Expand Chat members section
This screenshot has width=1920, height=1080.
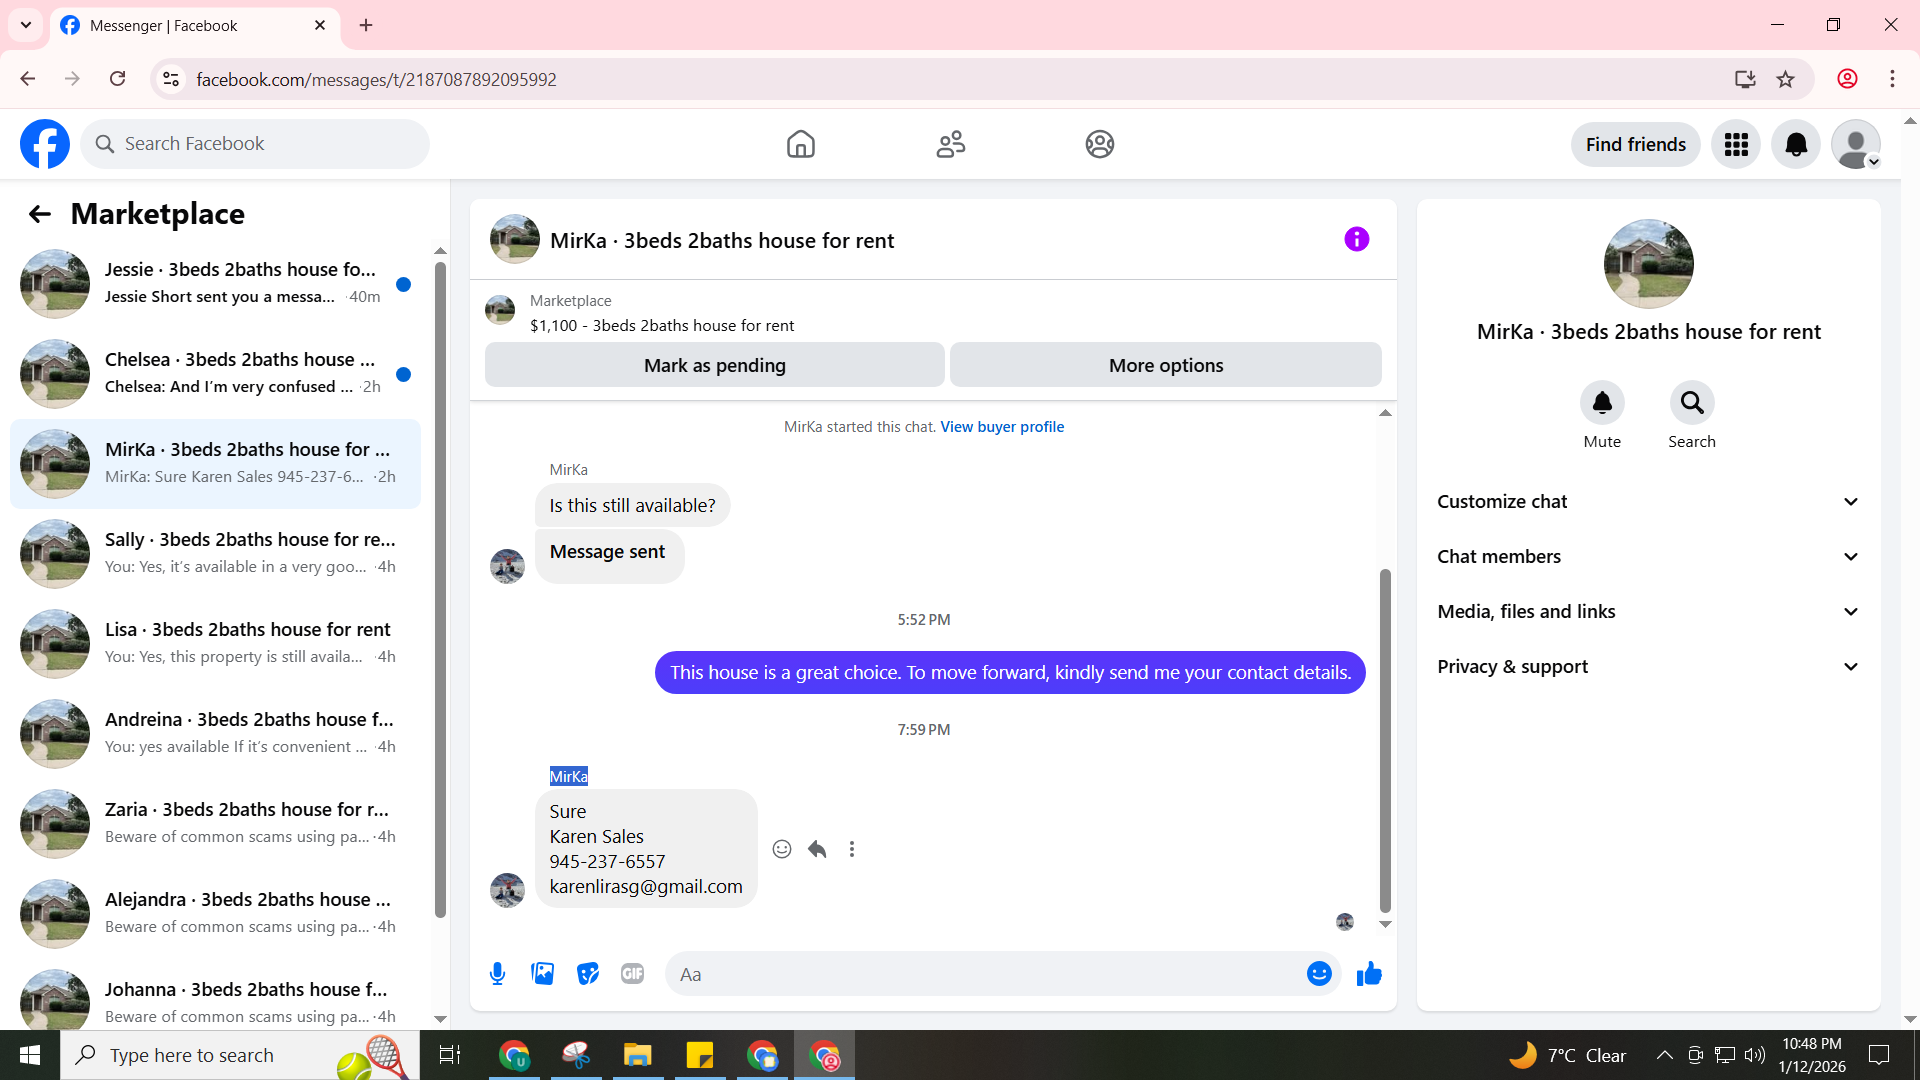pos(1648,556)
